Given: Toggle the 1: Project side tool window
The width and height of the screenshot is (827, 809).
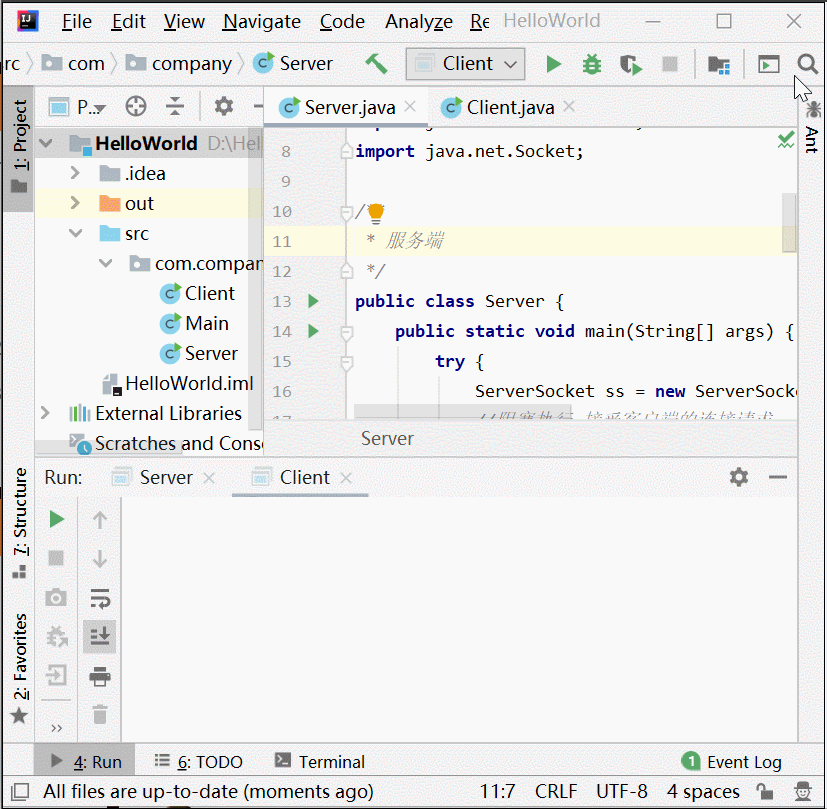Looking at the screenshot, I should tap(19, 147).
